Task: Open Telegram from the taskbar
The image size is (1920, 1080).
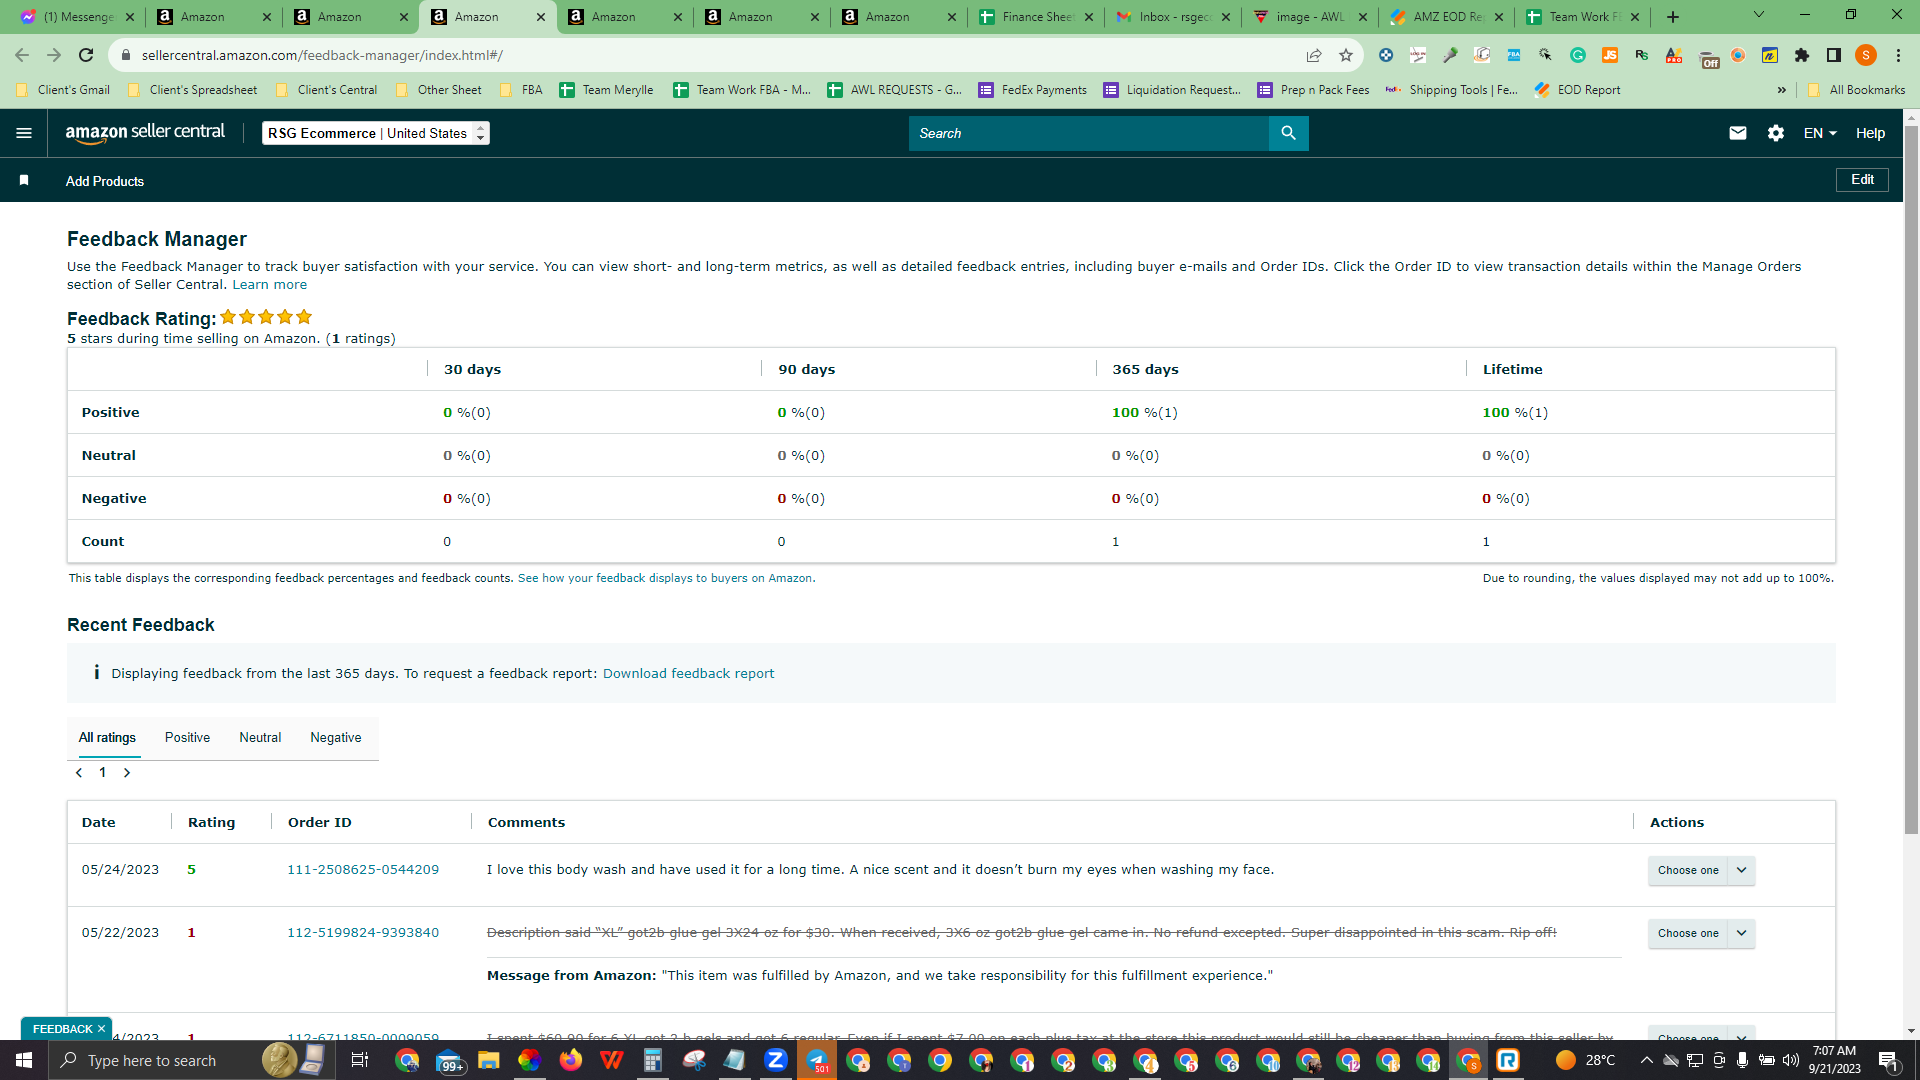Action: tap(816, 1060)
